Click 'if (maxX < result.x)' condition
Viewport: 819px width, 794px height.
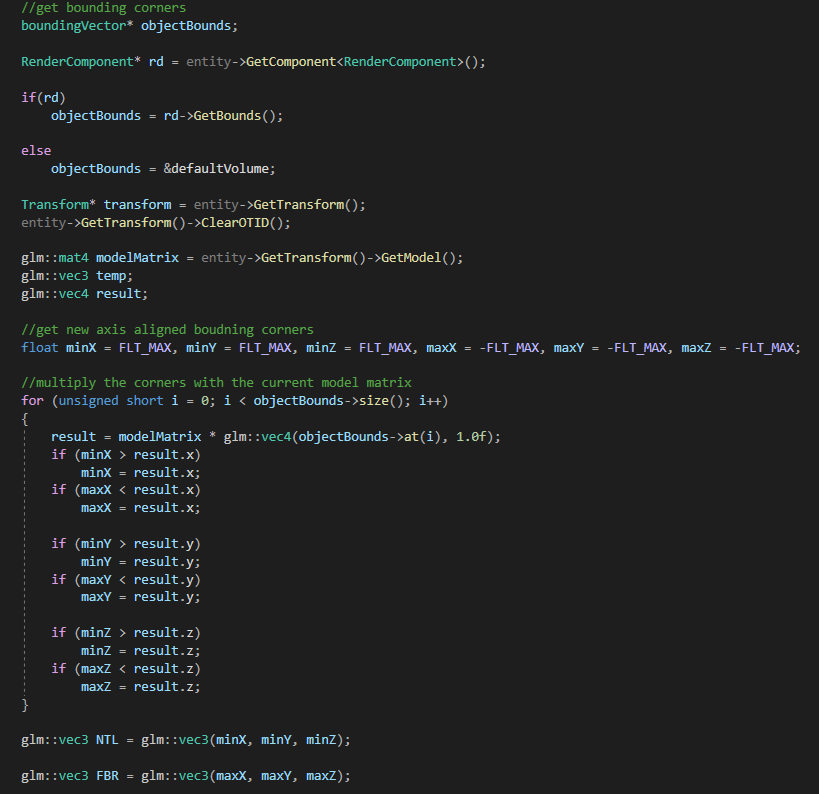pos(126,489)
